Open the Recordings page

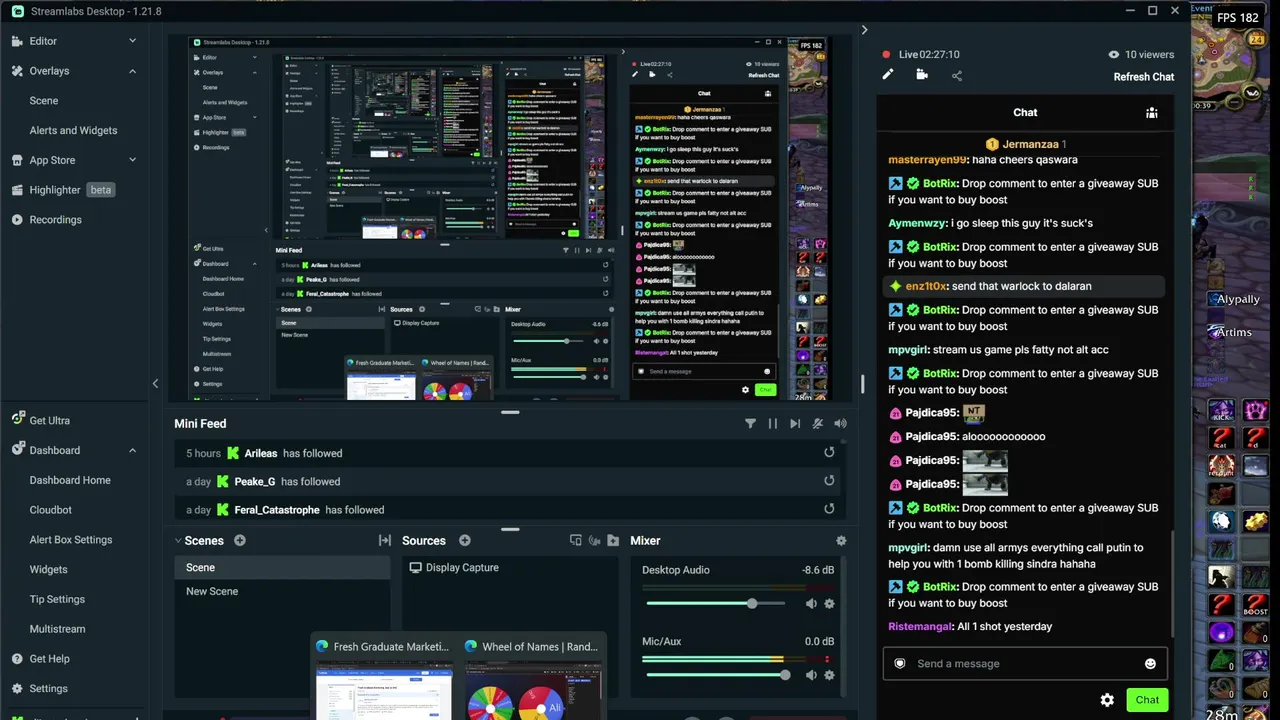pos(55,220)
